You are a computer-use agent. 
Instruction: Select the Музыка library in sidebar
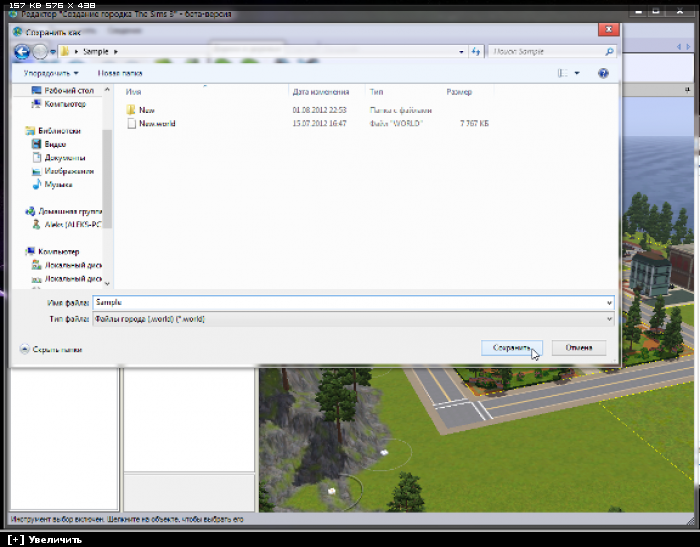58,184
